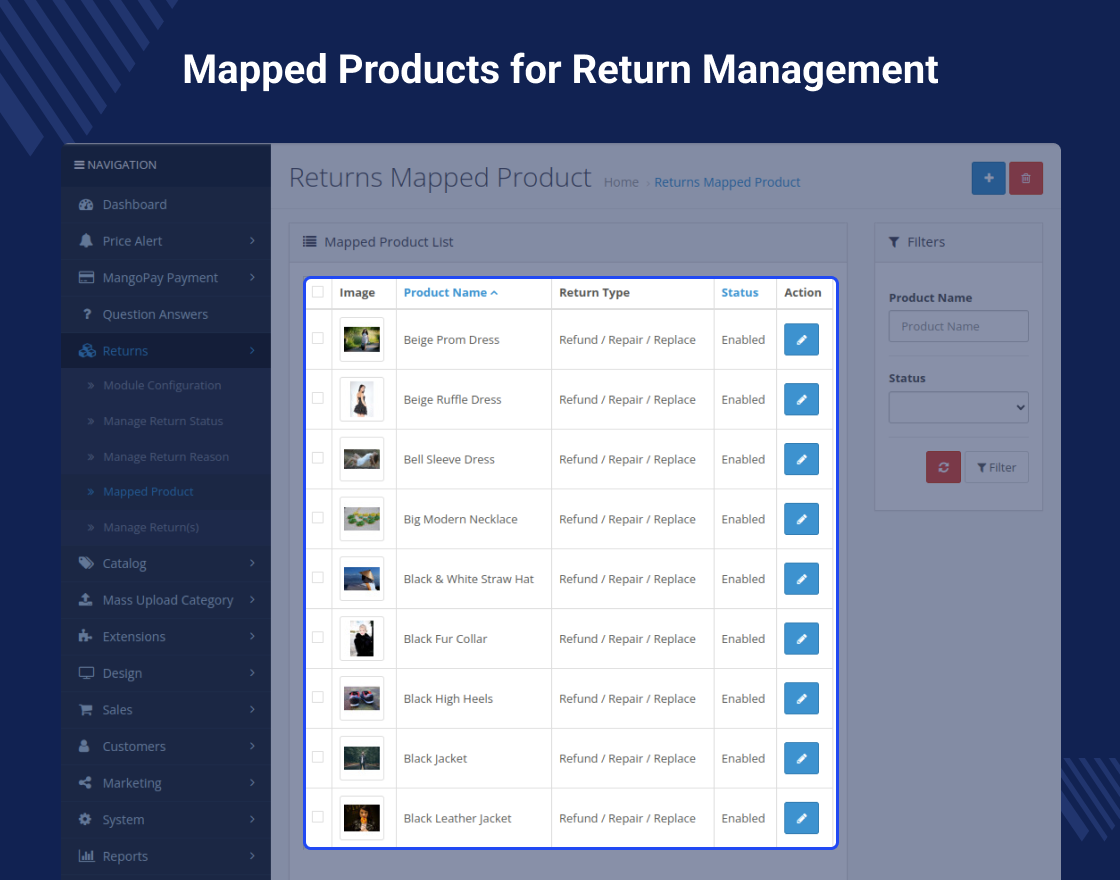Click the Mass Upload Category upload icon
Screen dimensions: 1120x880
point(86,599)
